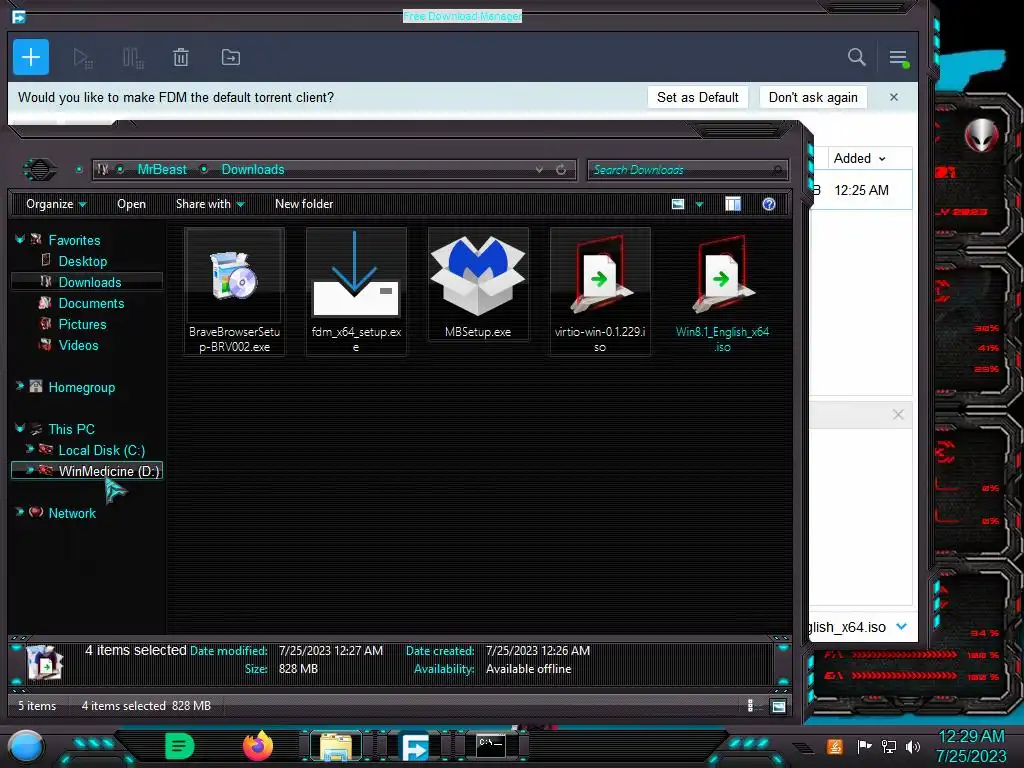Screen dimensions: 1024x768
Task: Click Command Prompt taskbar icon
Action: (x=490, y=745)
